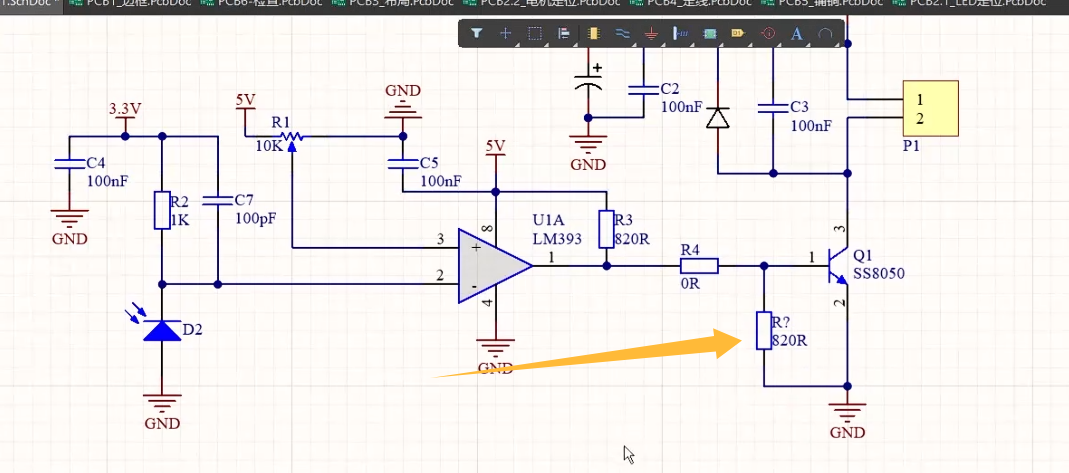This screenshot has height=473, width=1069.
Task: Click the 5V label above the LM393
Action: click(x=496, y=146)
